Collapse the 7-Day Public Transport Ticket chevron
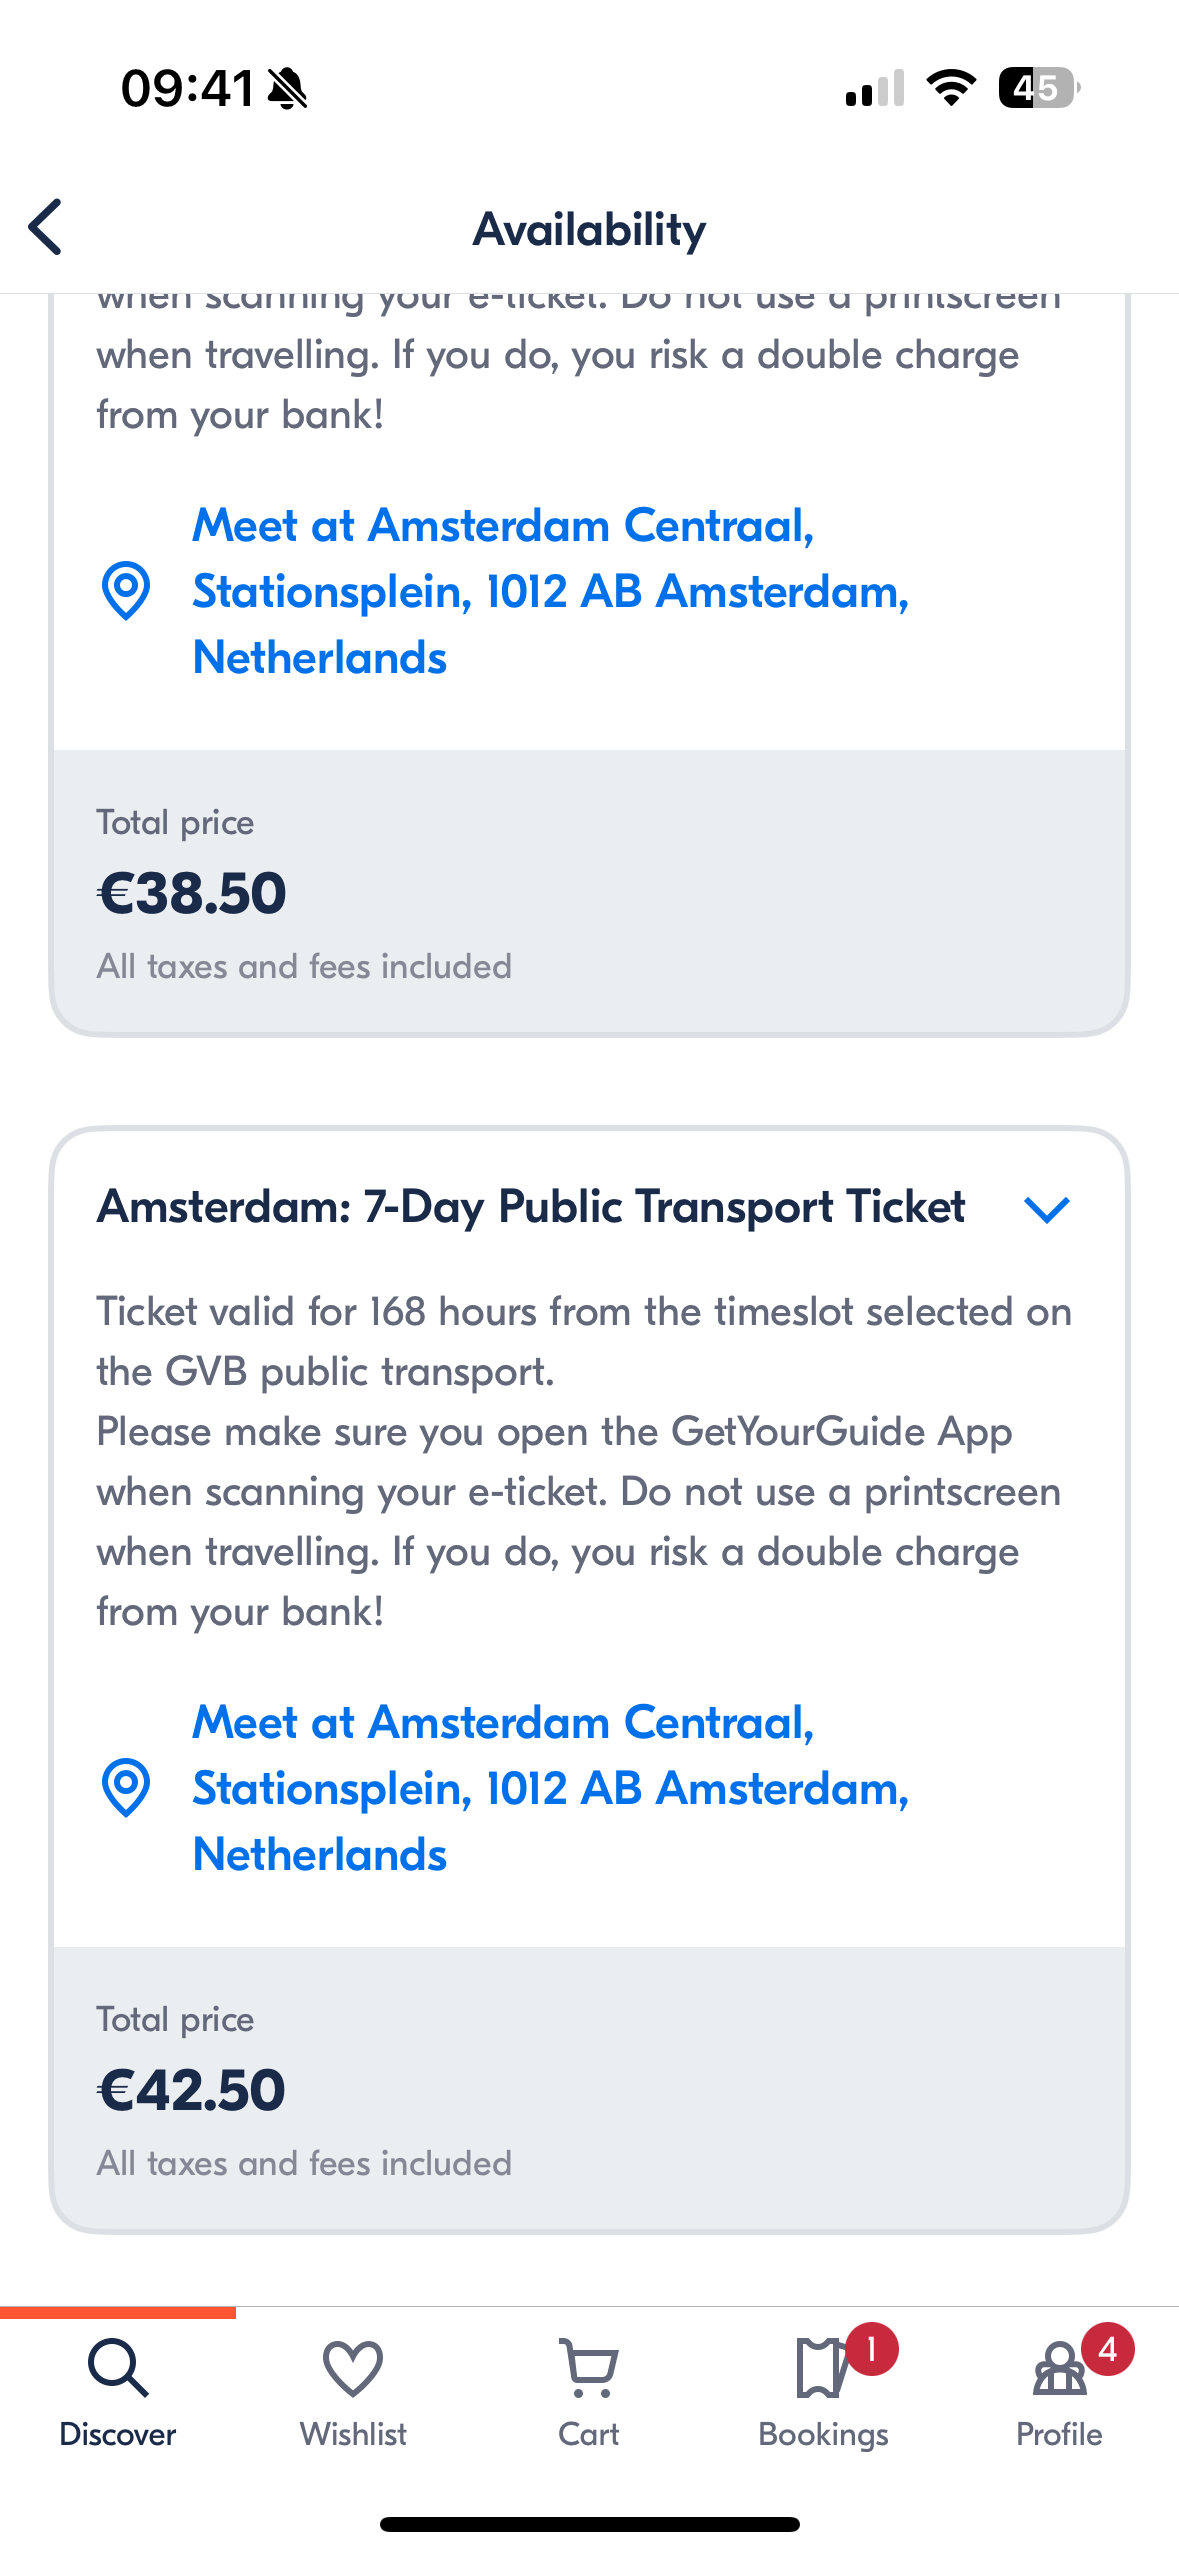 pos(1047,1209)
